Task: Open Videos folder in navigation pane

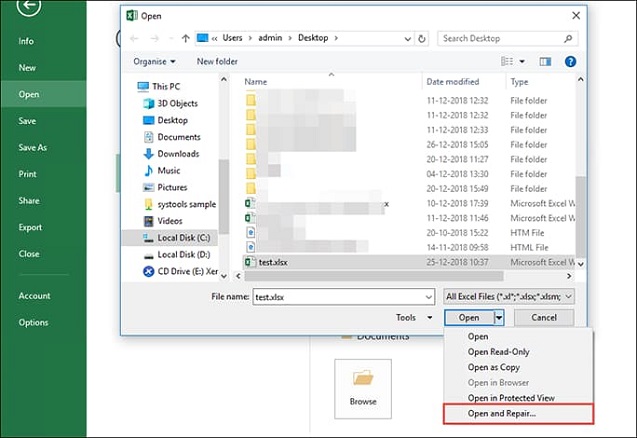Action: pos(163,221)
